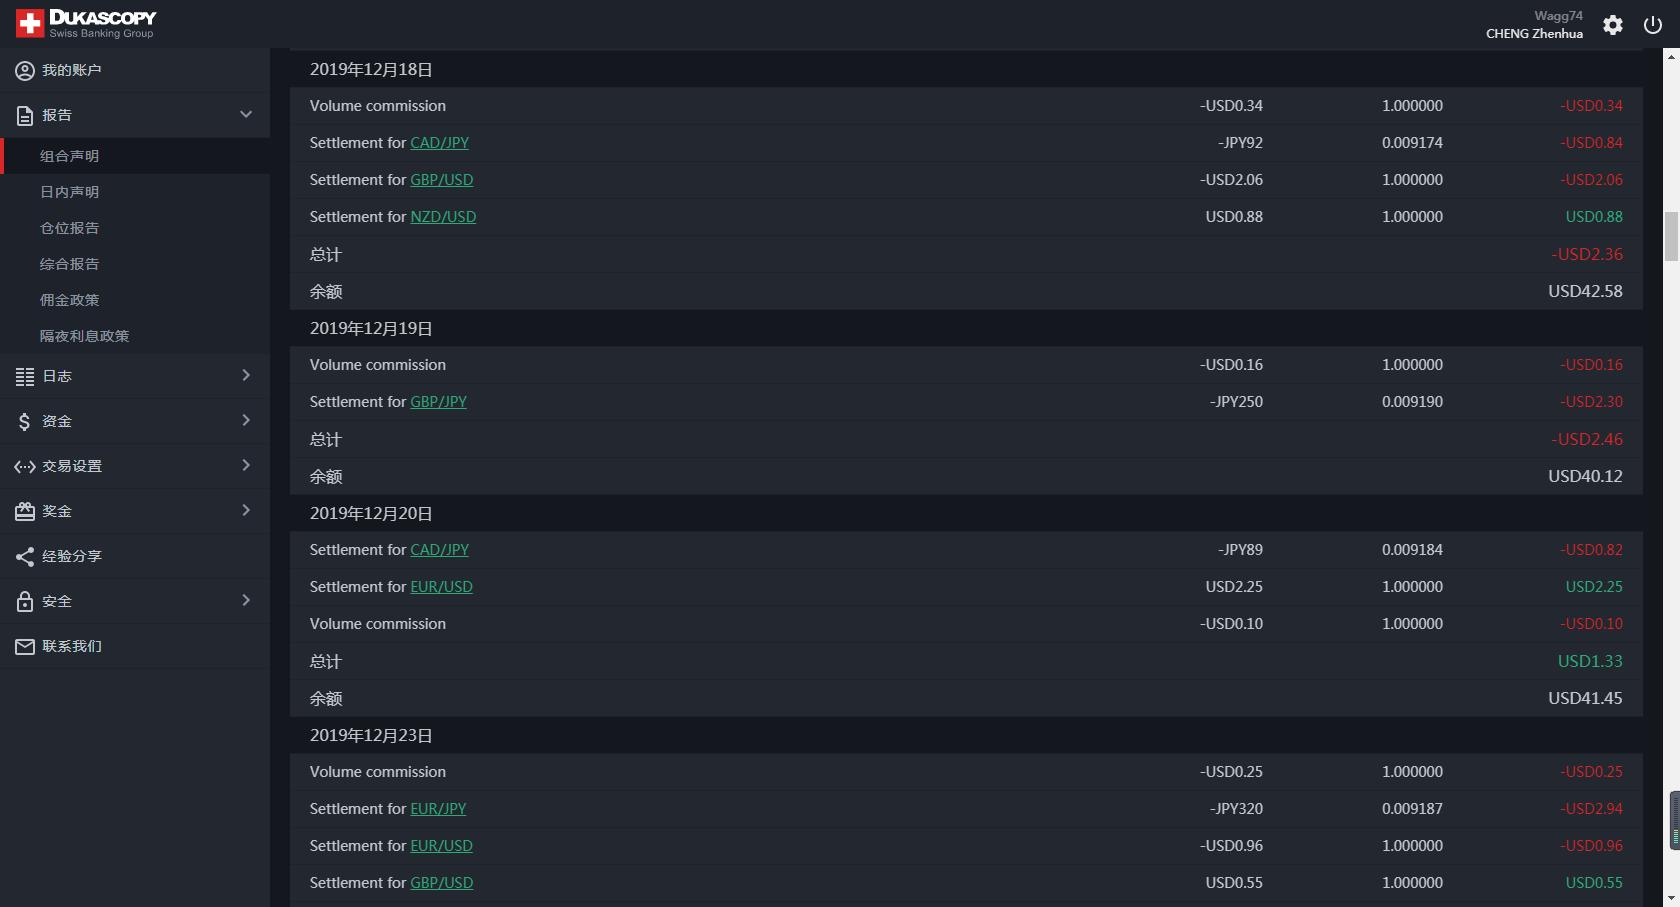
Task: Click the GBP/JPY link under December 19
Action: click(x=438, y=402)
